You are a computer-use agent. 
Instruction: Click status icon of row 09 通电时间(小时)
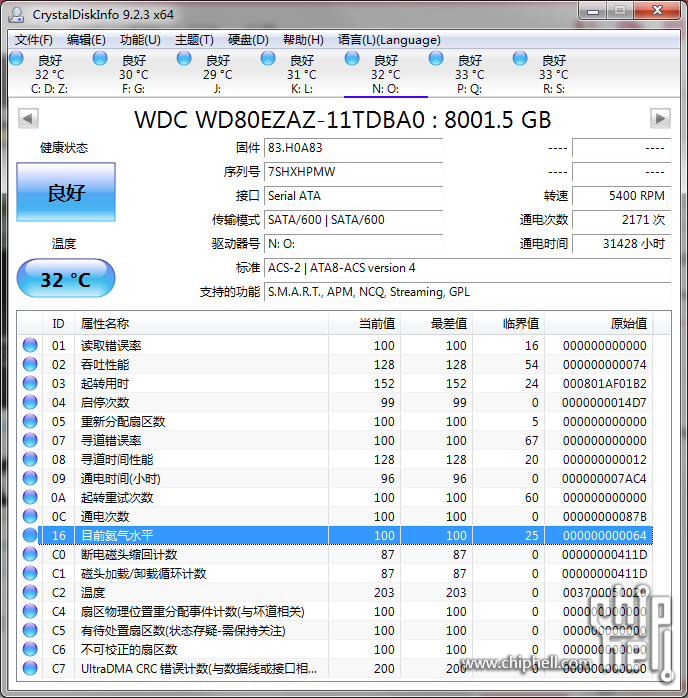click(30, 478)
